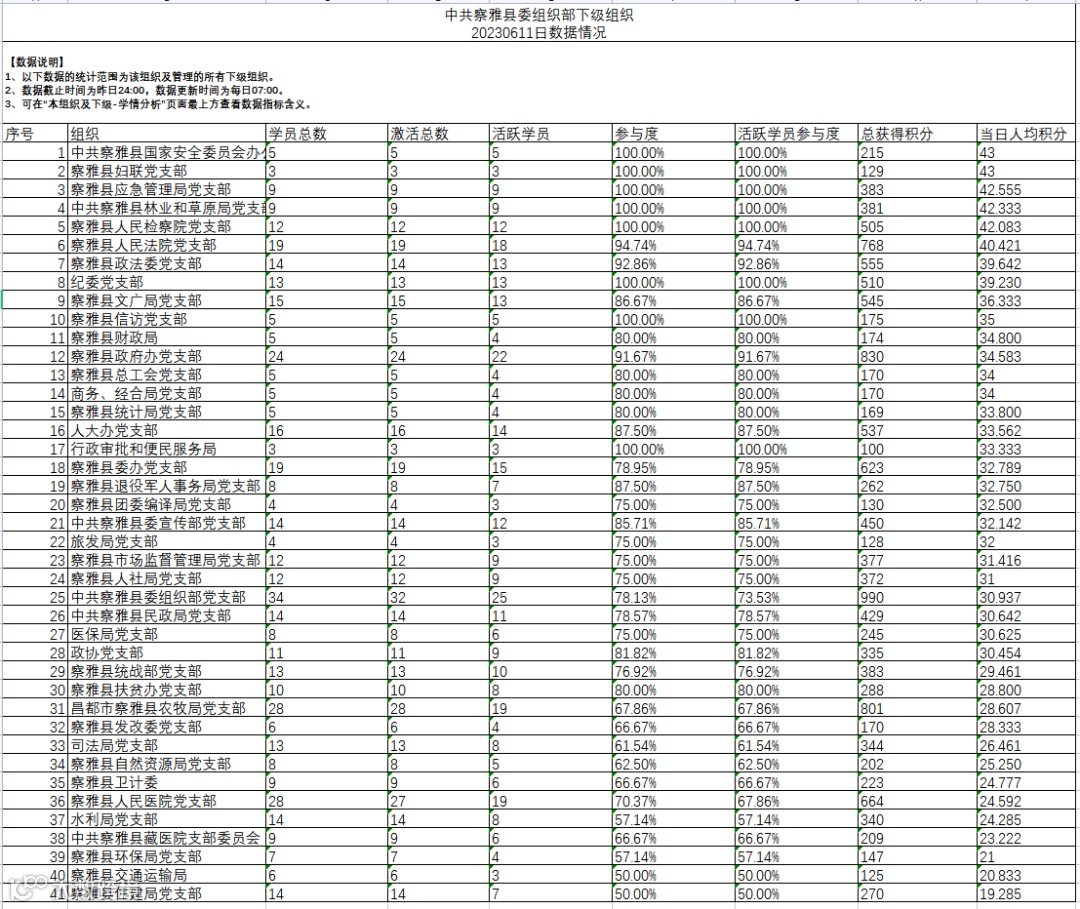Select the 序号 column header cell
Viewport: 1080px width, 909px height.
tap(34, 134)
